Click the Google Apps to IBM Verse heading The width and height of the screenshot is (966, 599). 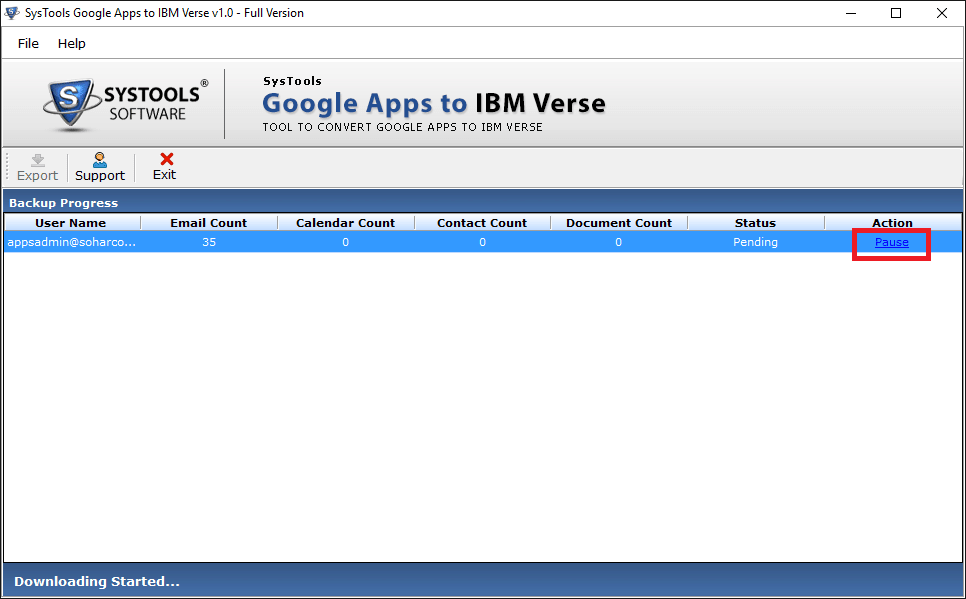(x=434, y=103)
